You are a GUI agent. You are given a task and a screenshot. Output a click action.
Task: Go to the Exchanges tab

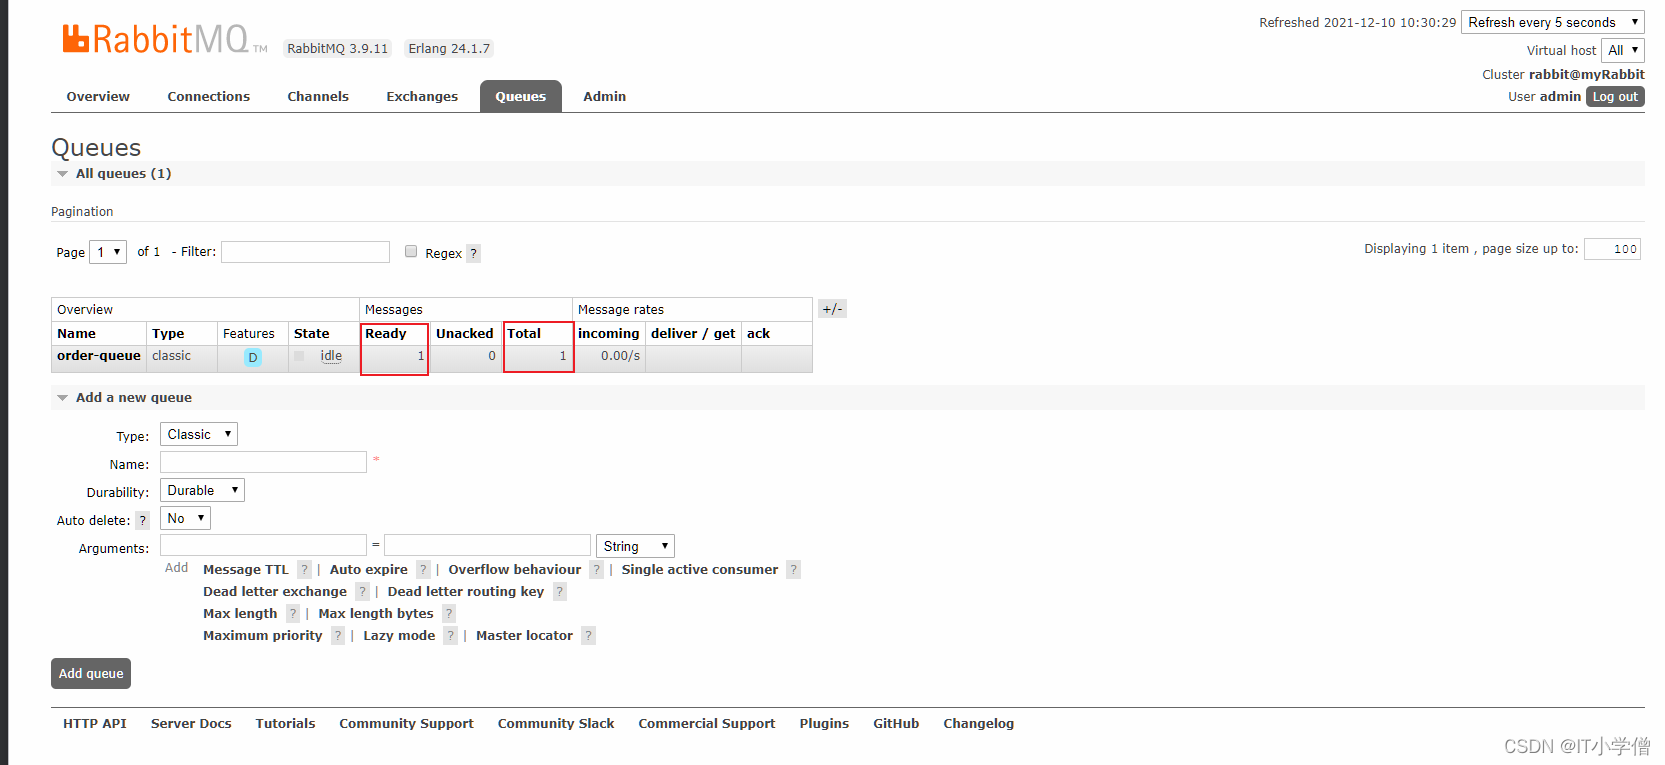(x=422, y=97)
